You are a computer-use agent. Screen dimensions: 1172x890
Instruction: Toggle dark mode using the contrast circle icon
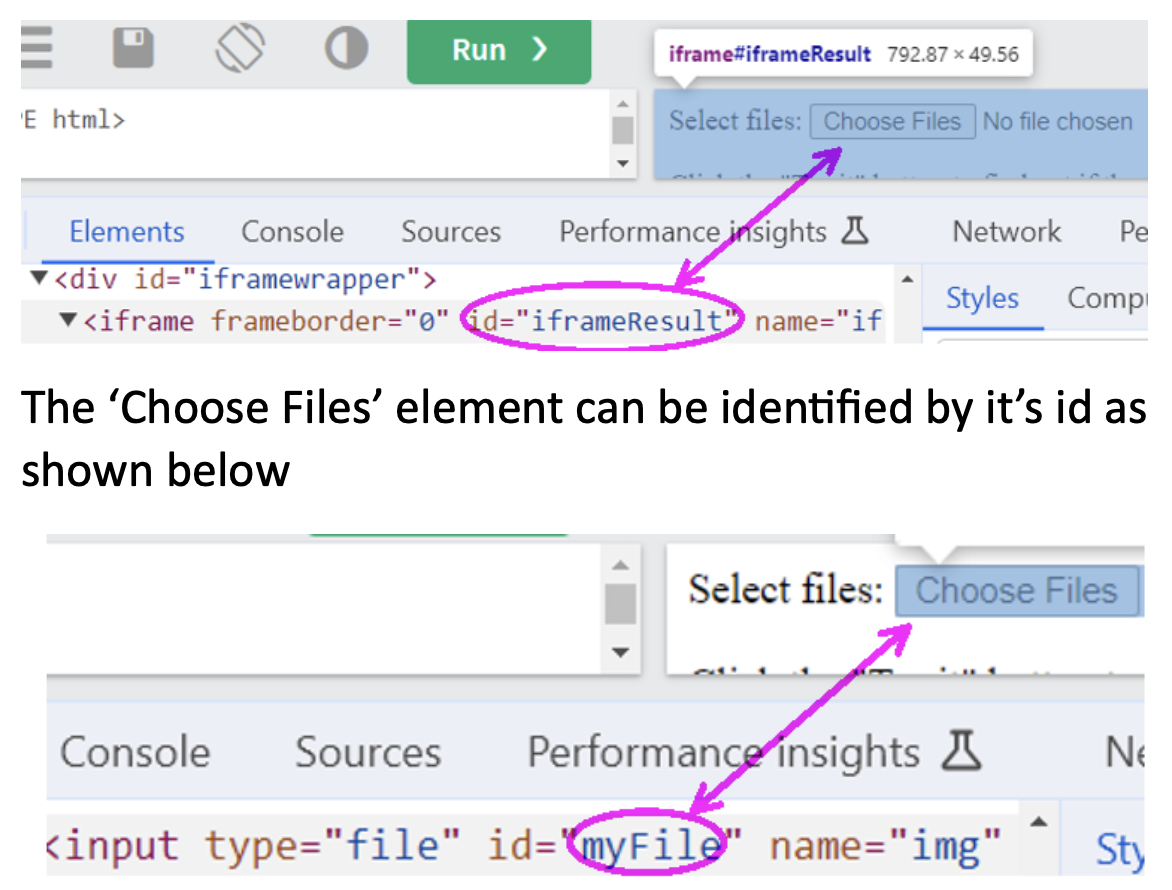pyautogui.click(x=346, y=47)
